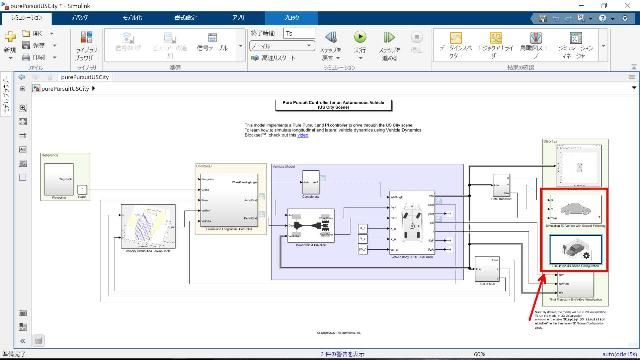Click Fit to View in canvas palette
Viewport: 640px width, 360px height.
23,122
